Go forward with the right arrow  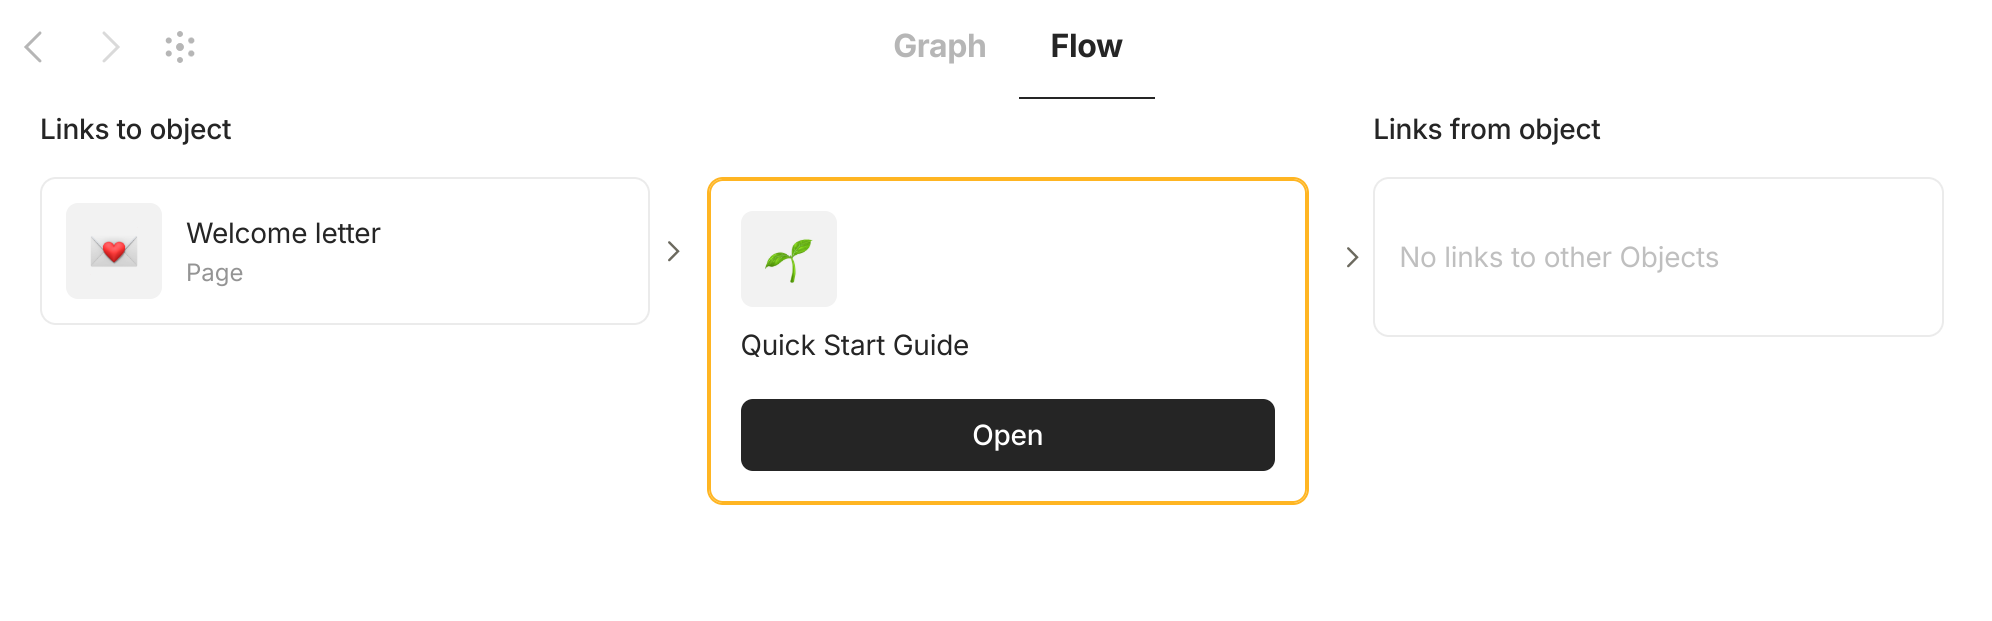[110, 47]
